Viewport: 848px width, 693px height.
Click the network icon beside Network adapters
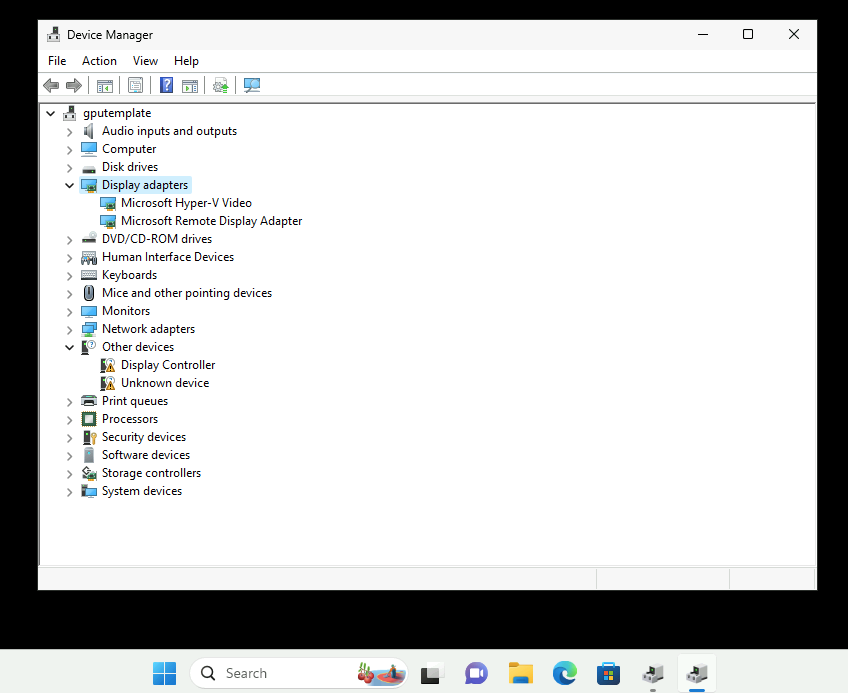point(89,329)
